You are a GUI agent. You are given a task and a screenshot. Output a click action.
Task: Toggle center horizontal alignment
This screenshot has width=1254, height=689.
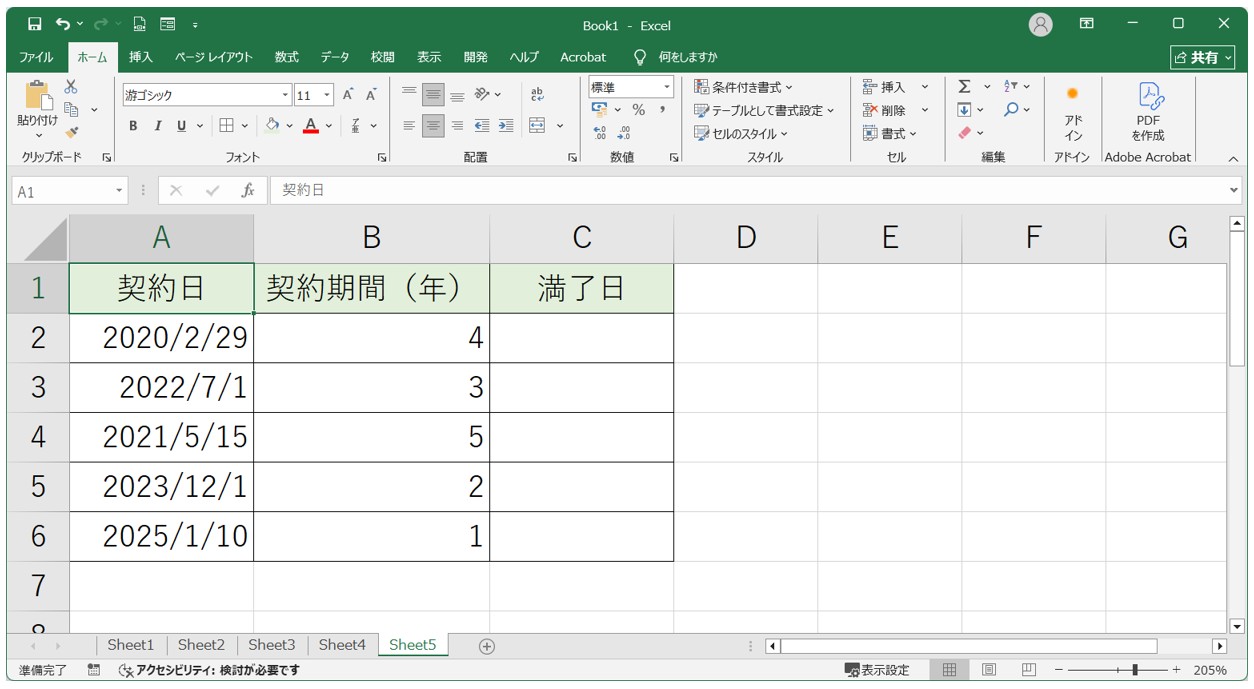point(433,126)
